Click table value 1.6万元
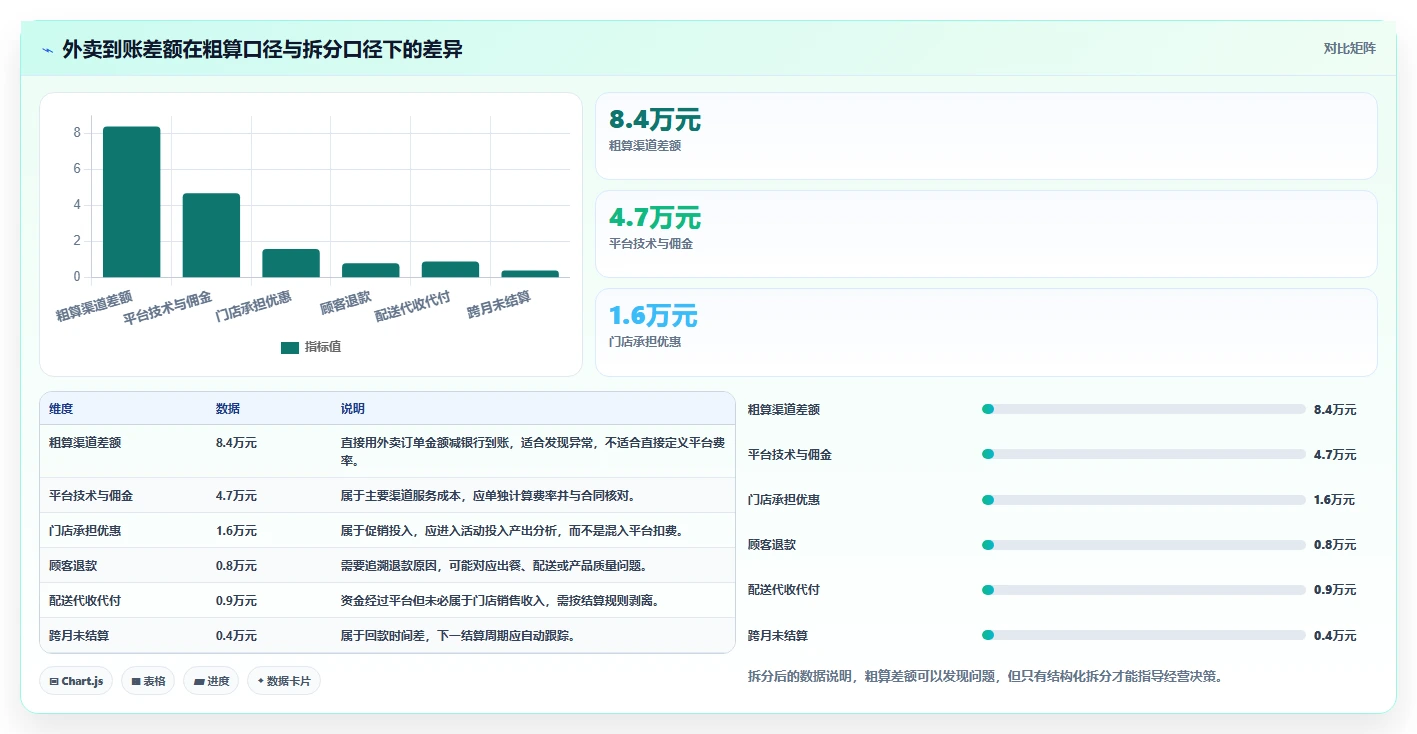 tap(236, 530)
